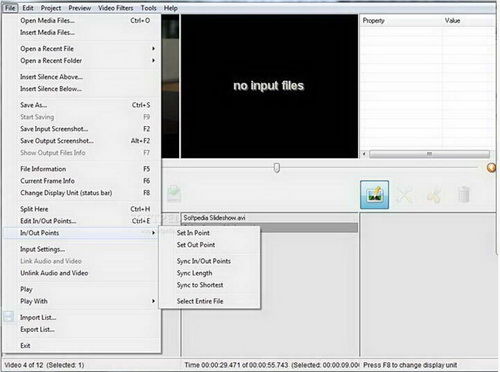Choose Set In Point from submenu
This screenshot has width=500, height=372.
[193, 233]
